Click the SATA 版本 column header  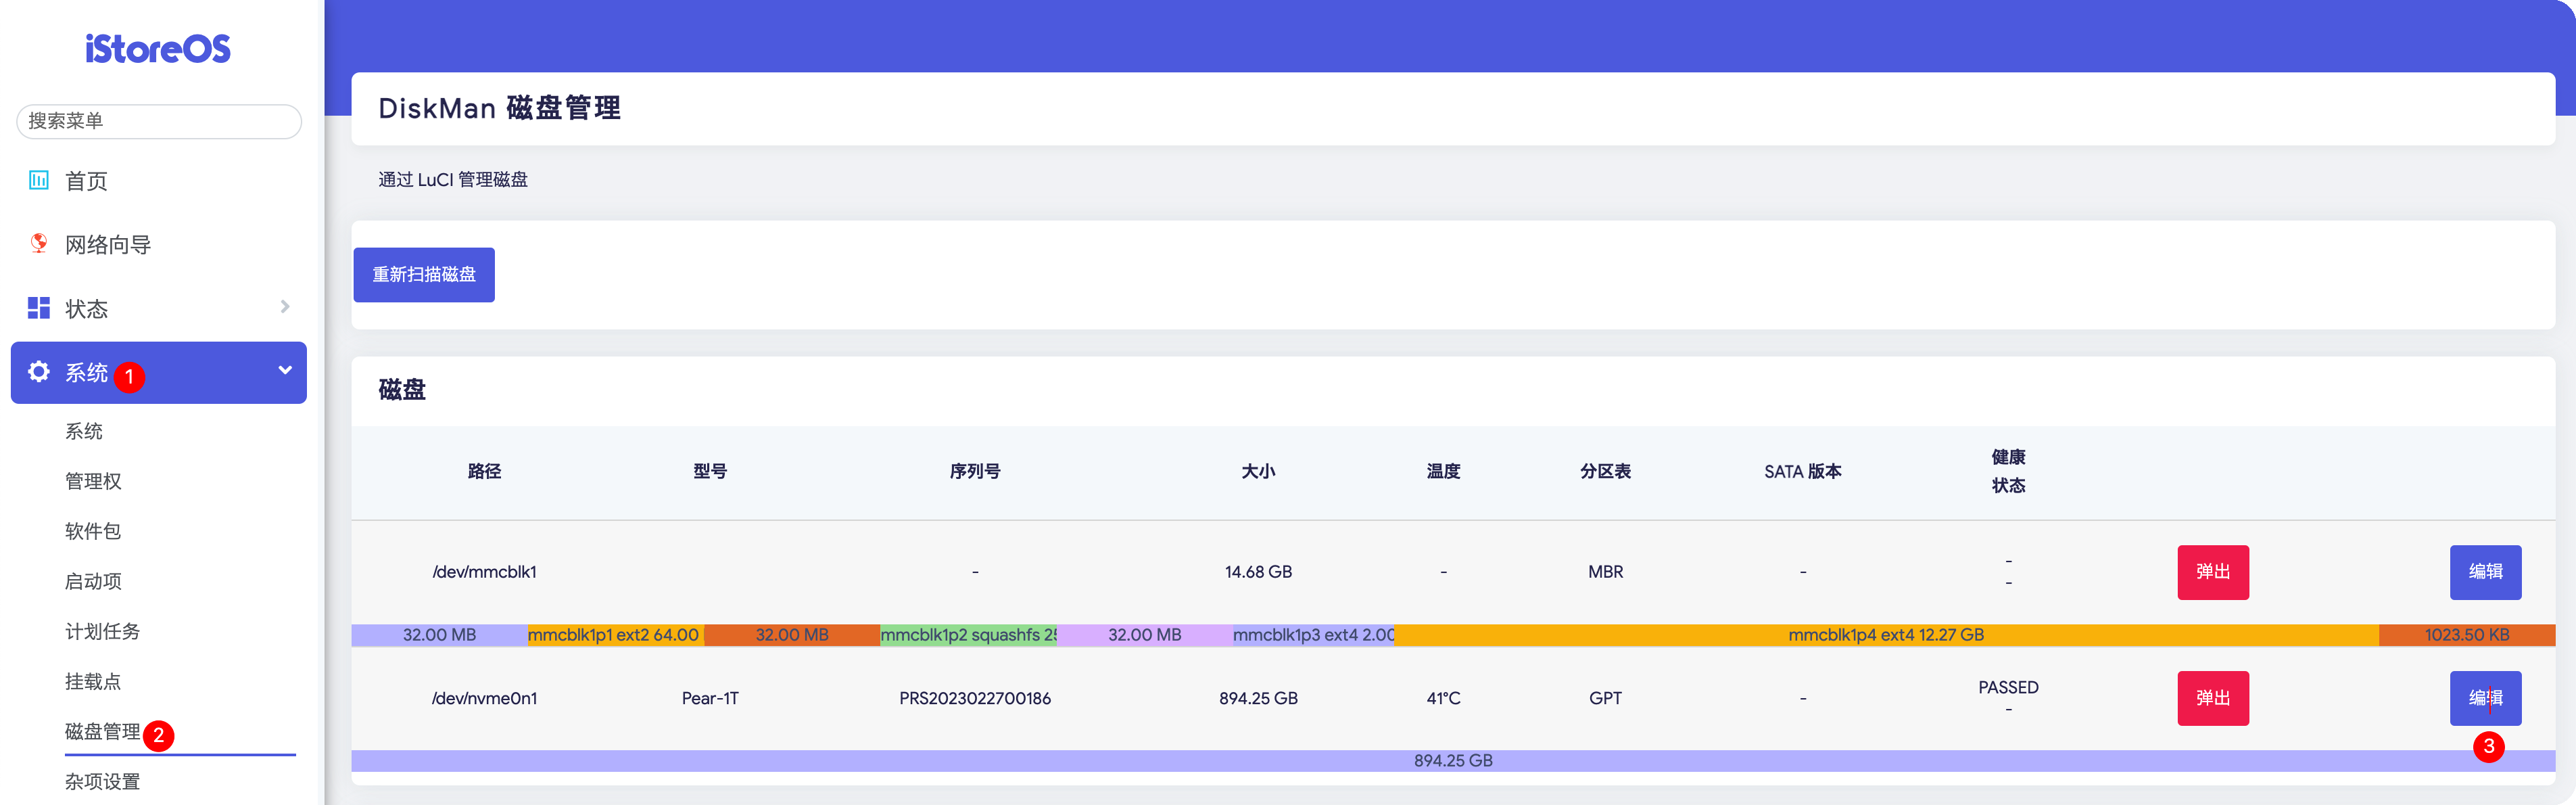1802,471
